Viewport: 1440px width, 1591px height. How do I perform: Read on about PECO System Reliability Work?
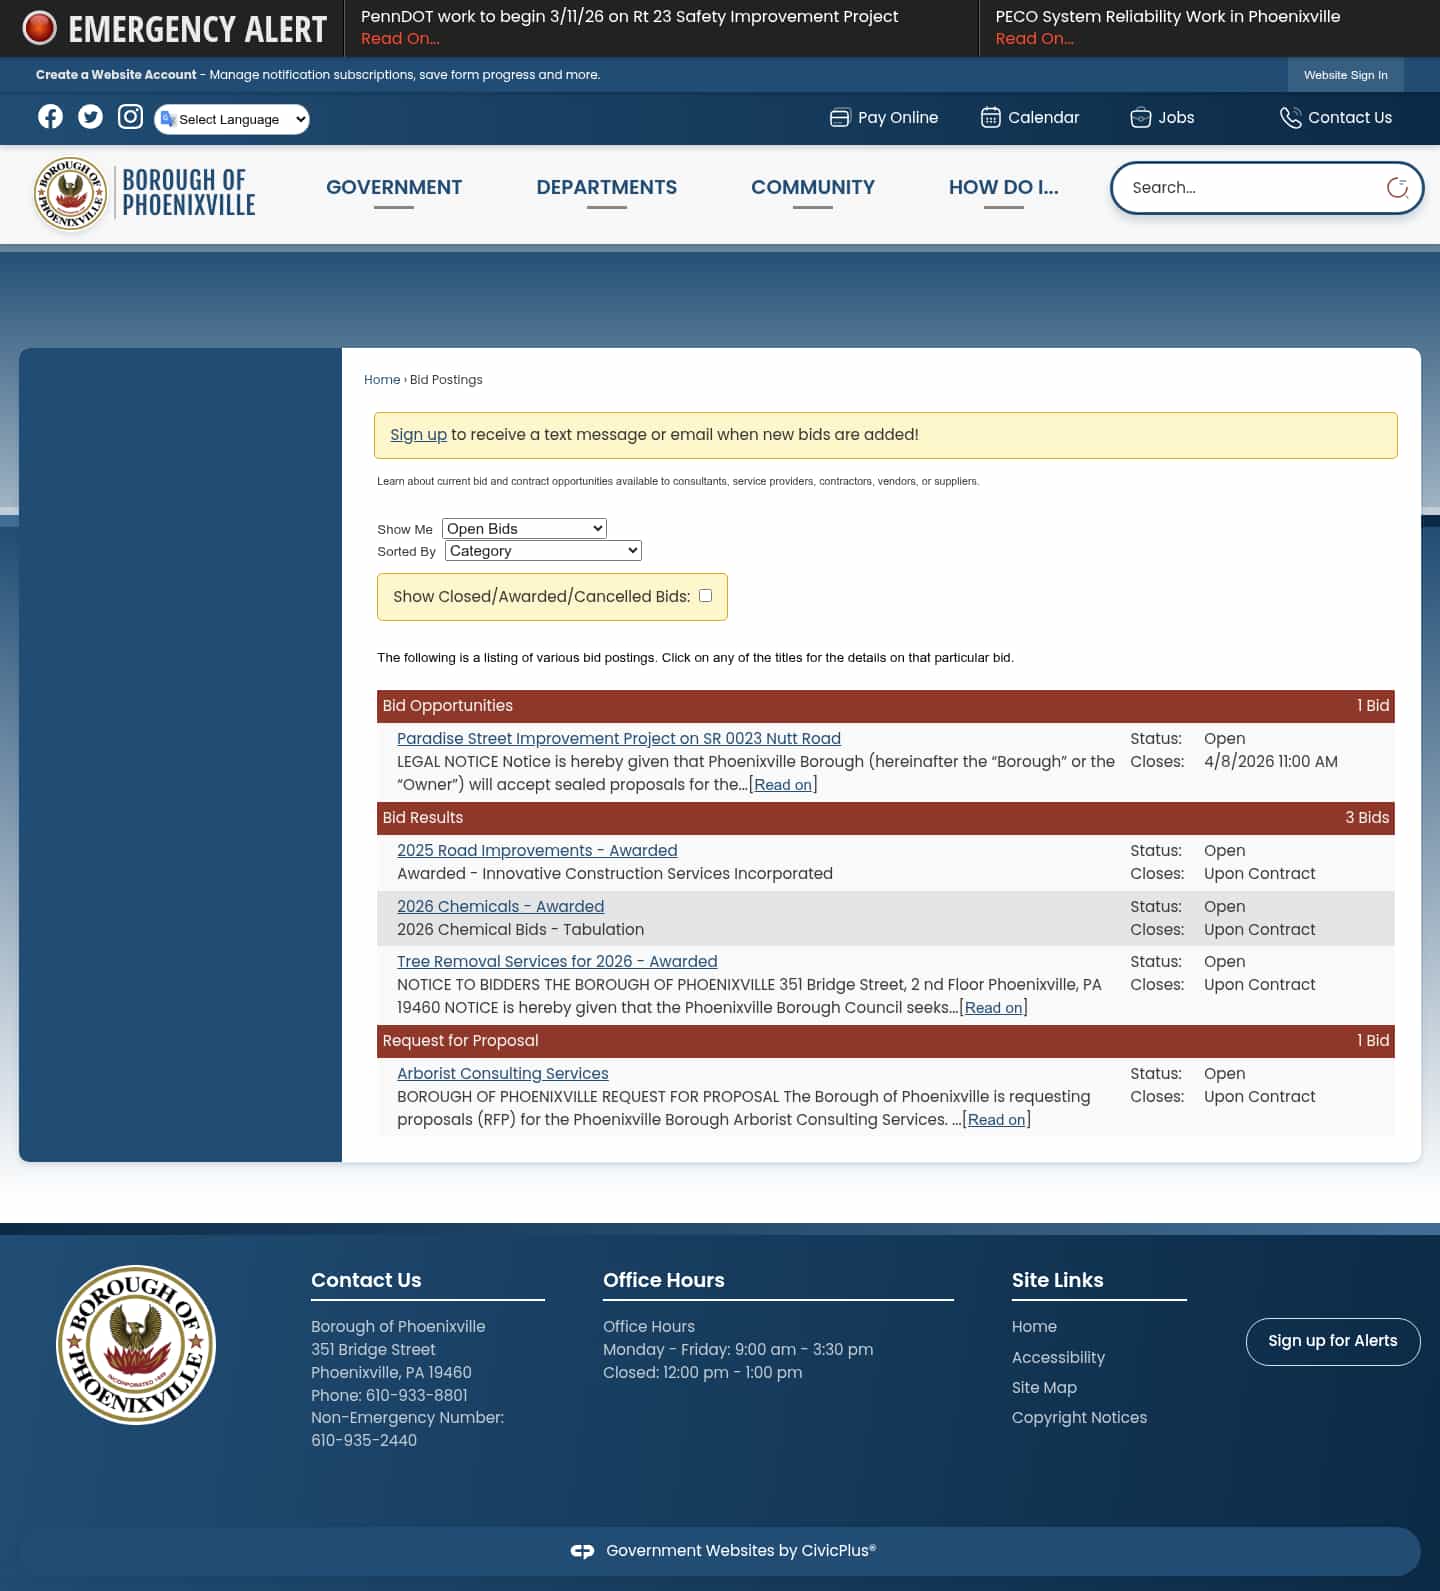click(x=1034, y=39)
